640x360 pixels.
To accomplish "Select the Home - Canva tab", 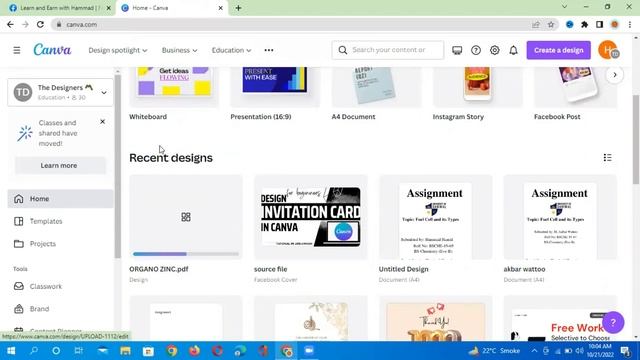I will pos(171,8).
